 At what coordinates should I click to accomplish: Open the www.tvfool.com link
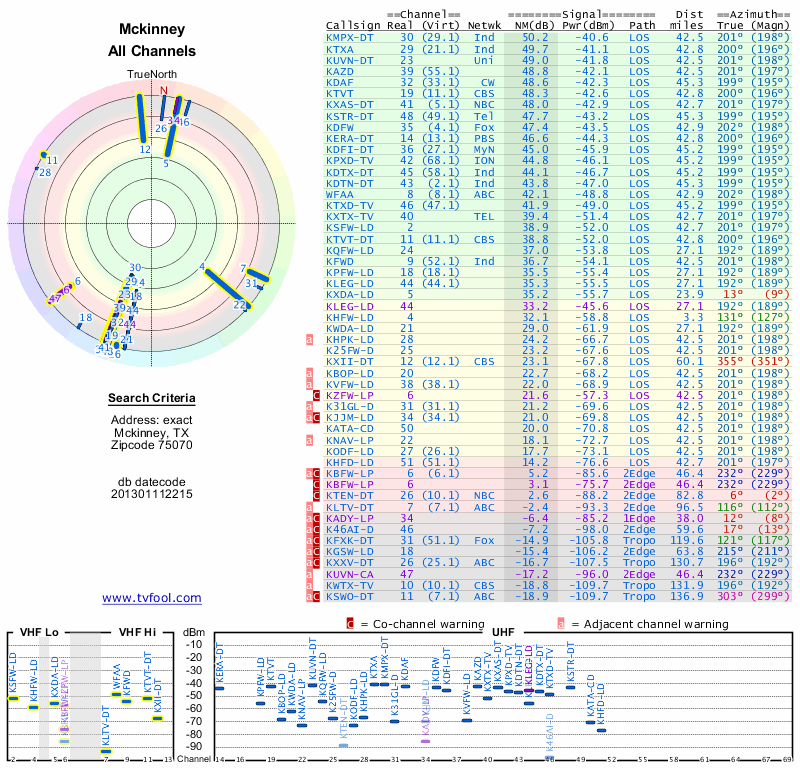click(x=152, y=598)
